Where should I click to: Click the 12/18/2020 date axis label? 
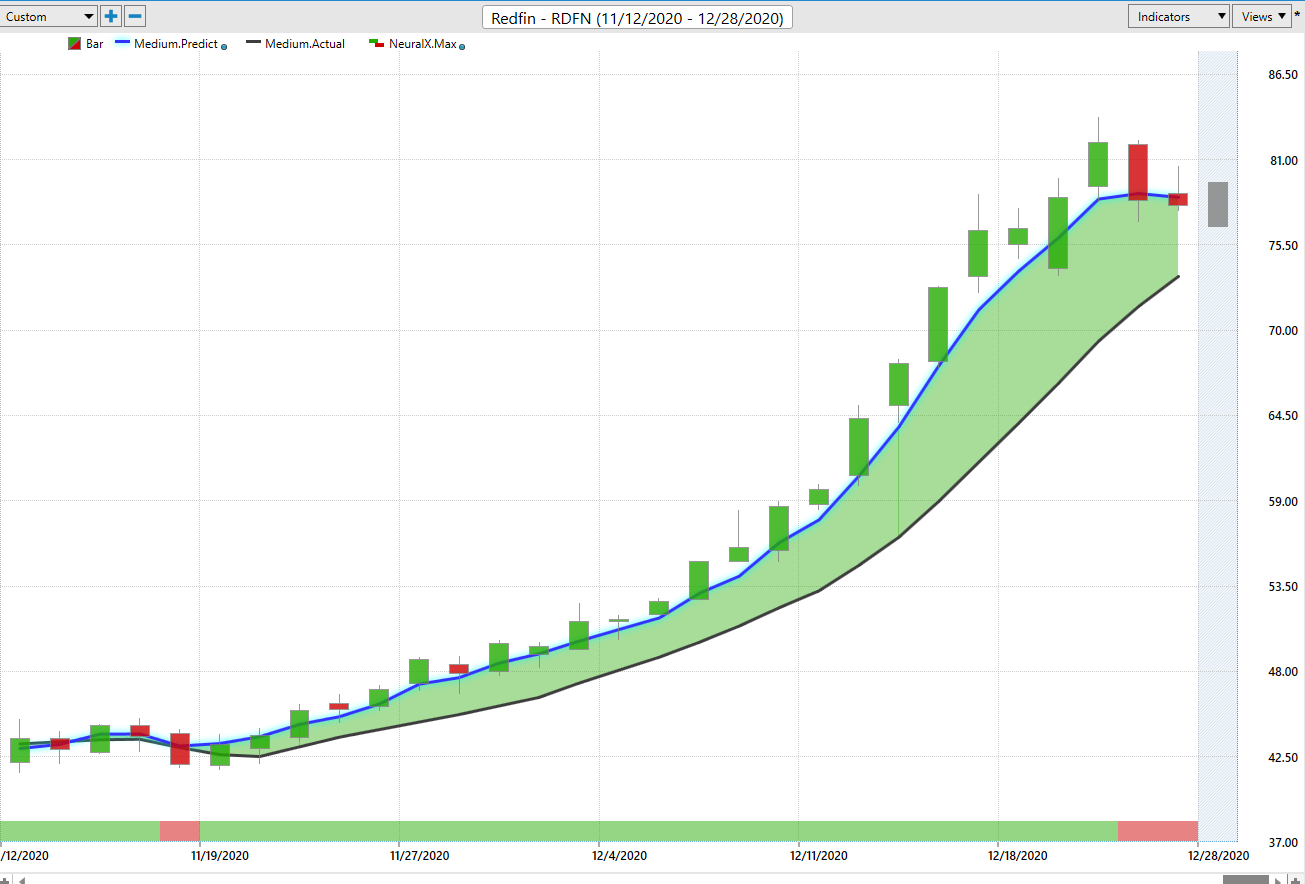1018,855
